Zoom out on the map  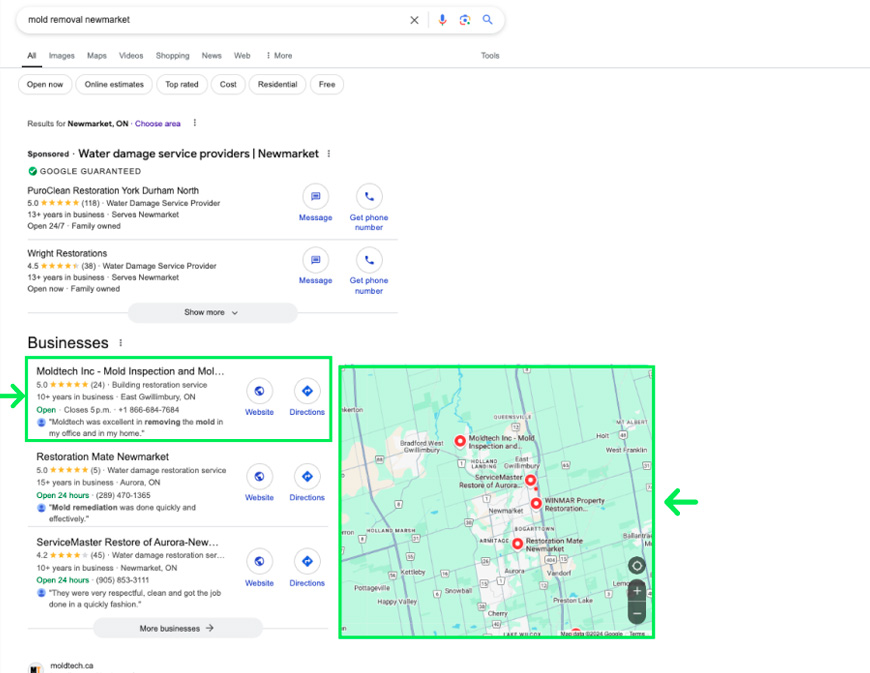(637, 612)
